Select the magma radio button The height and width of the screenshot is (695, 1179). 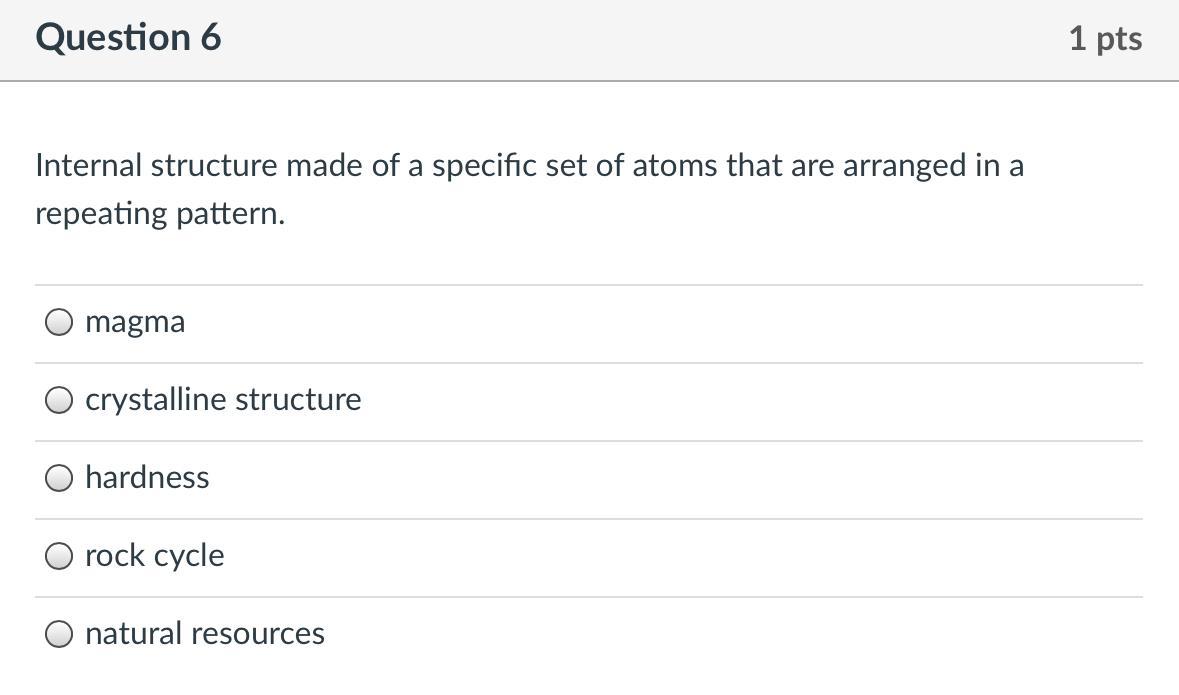tap(59, 322)
